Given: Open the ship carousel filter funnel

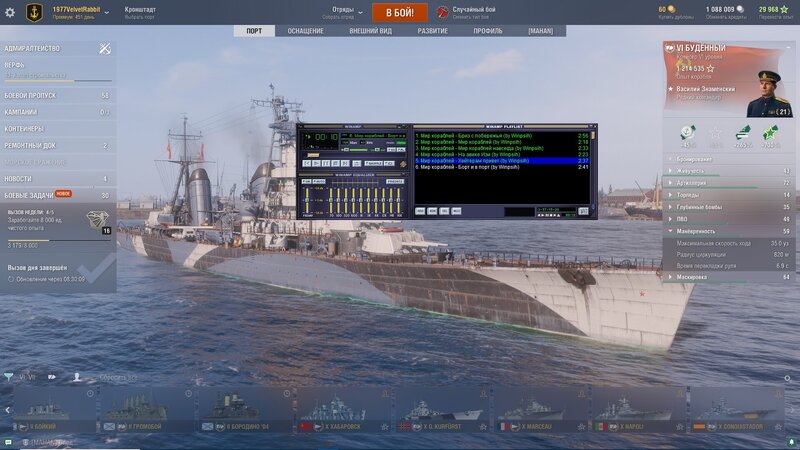Looking at the screenshot, I should click(9, 377).
